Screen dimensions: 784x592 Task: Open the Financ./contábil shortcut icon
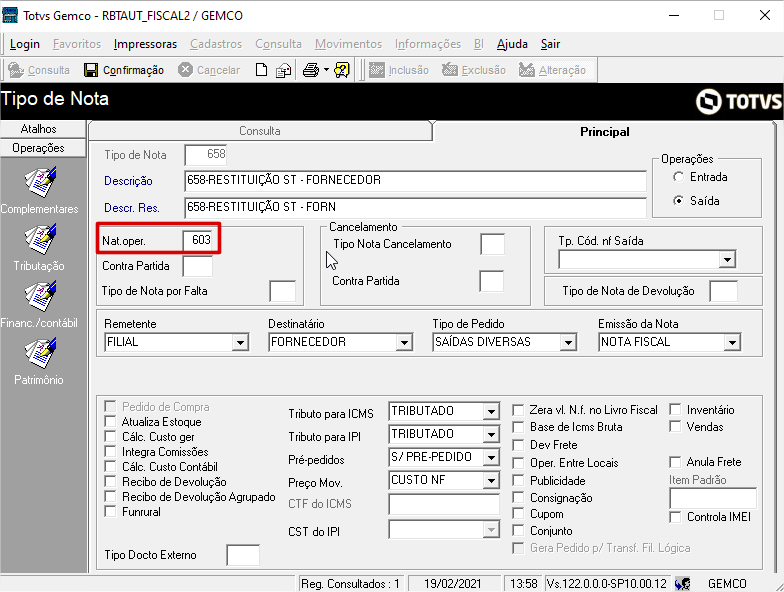[x=40, y=296]
